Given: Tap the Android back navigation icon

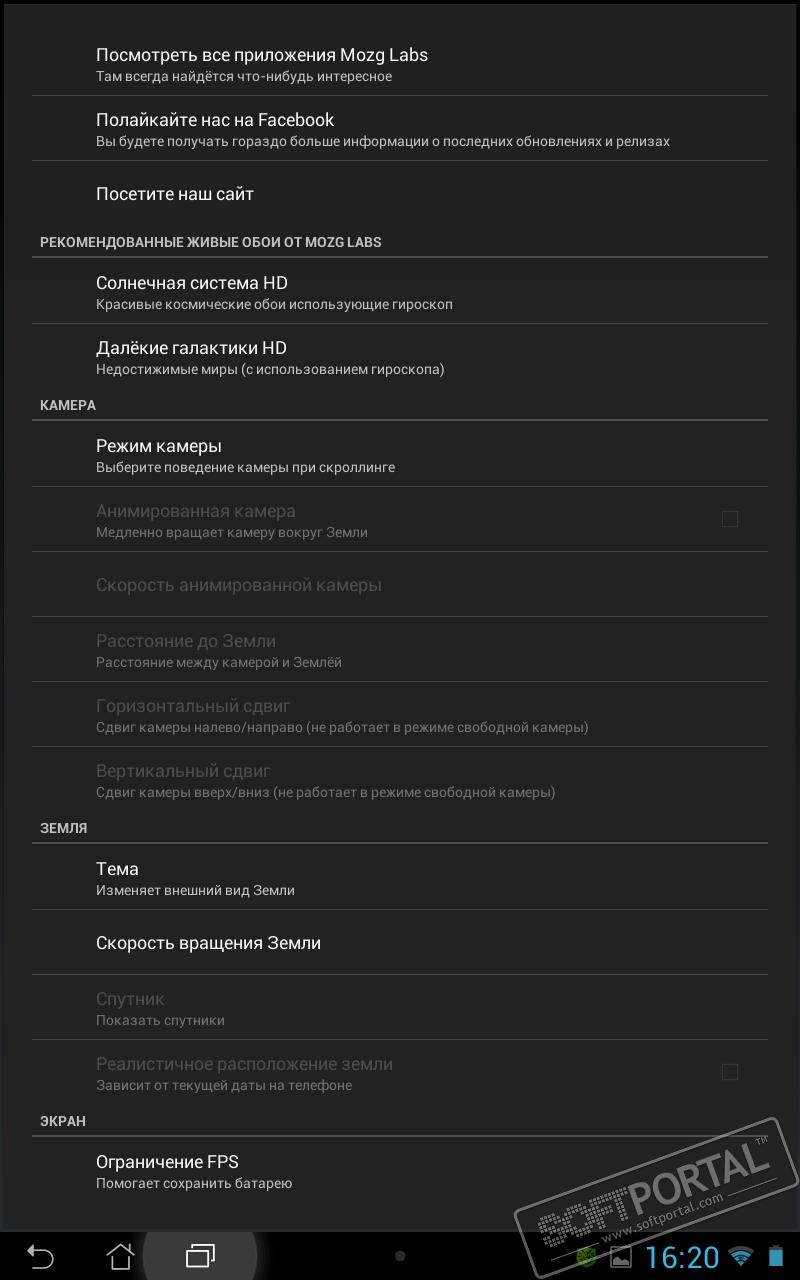Looking at the screenshot, I should click(40, 1256).
